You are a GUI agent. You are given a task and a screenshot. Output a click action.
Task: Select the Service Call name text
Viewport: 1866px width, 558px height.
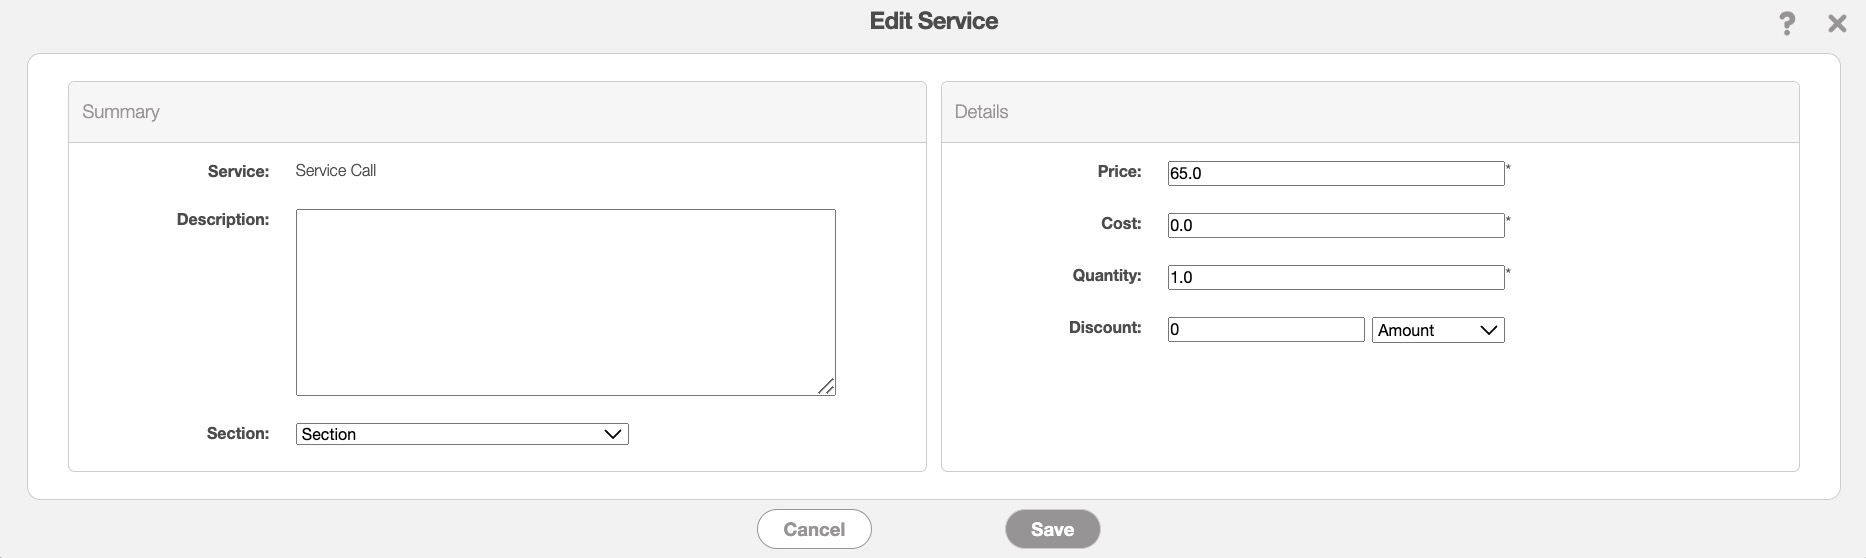click(x=336, y=171)
